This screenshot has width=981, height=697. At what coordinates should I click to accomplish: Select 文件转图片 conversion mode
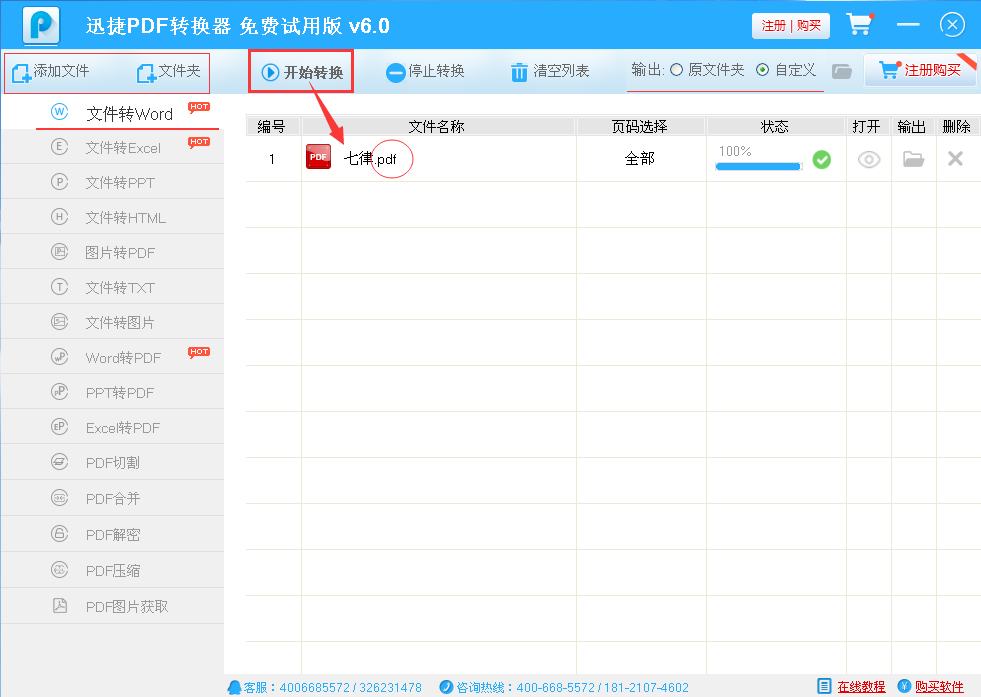[113, 322]
